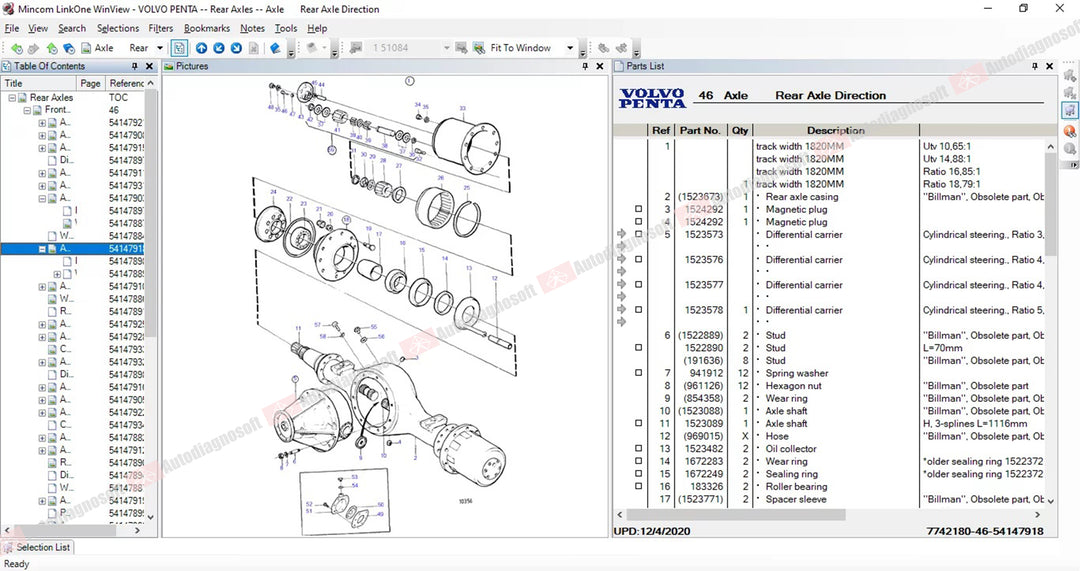1080x571 pixels.
Task: Open the 1 51084 picture dropdown
Action: point(446,48)
